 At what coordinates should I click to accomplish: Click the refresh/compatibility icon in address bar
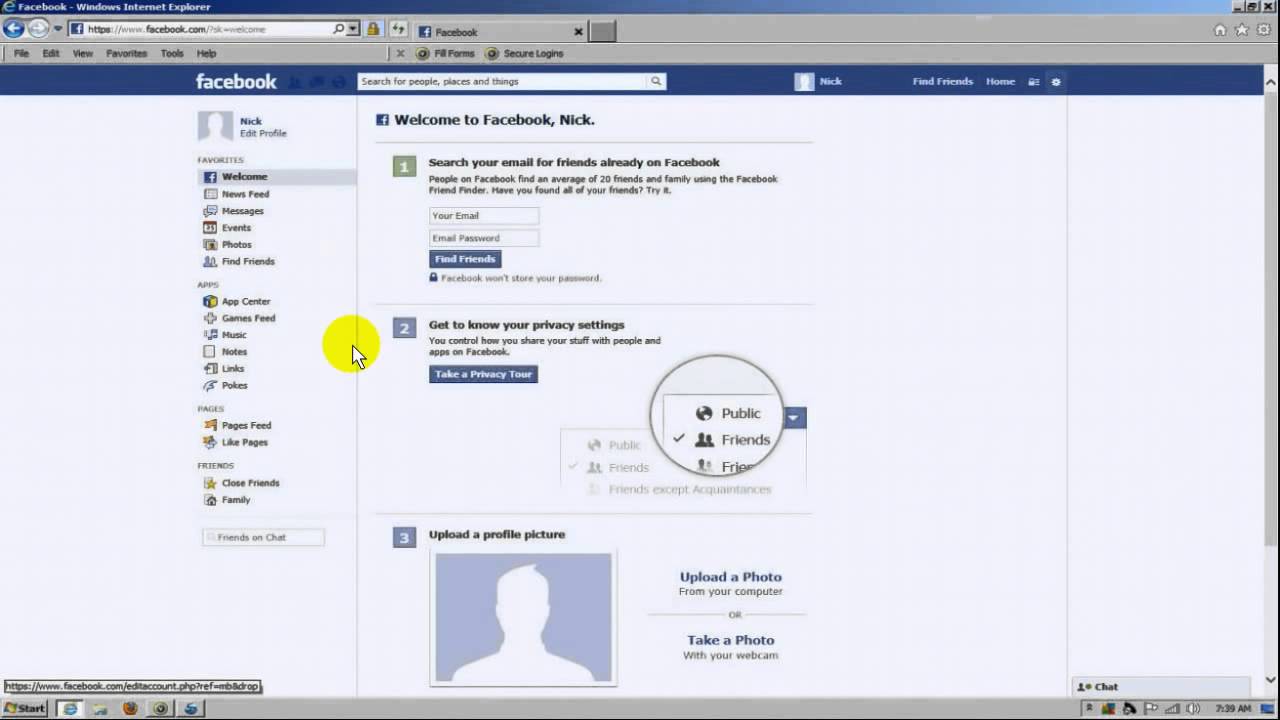coord(398,29)
